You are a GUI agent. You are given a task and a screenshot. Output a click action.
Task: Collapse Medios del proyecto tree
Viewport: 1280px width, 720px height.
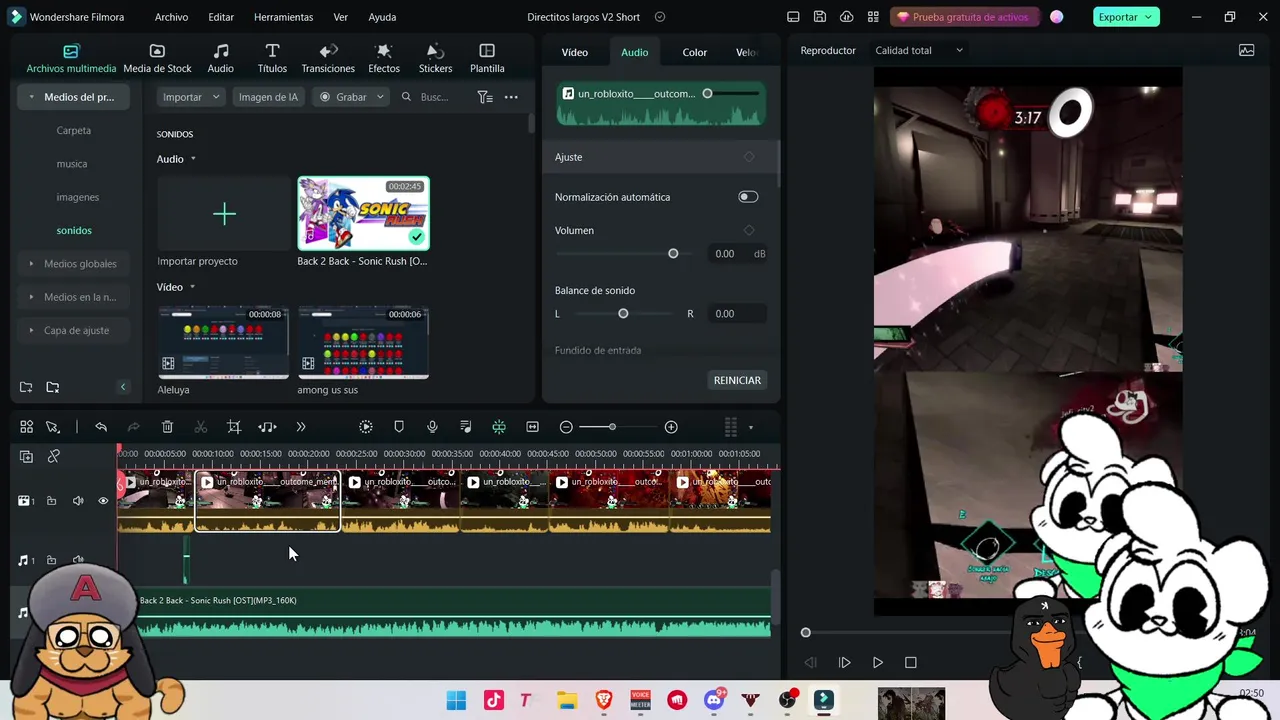tap(32, 97)
